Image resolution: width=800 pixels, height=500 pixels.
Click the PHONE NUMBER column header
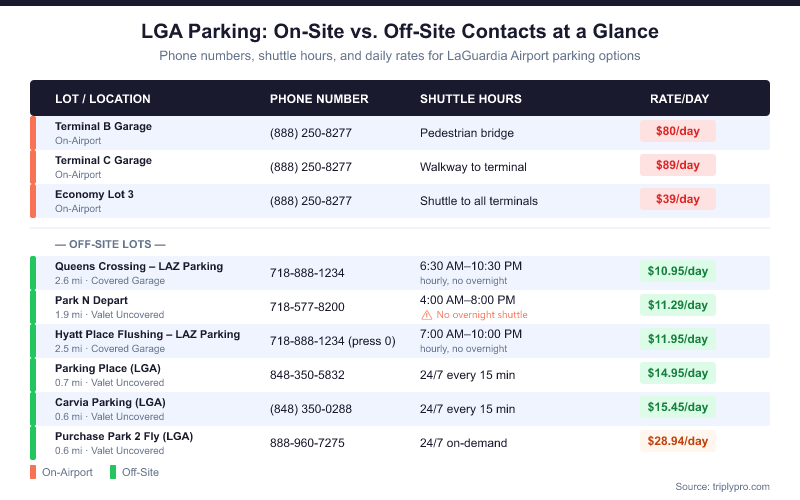[319, 99]
